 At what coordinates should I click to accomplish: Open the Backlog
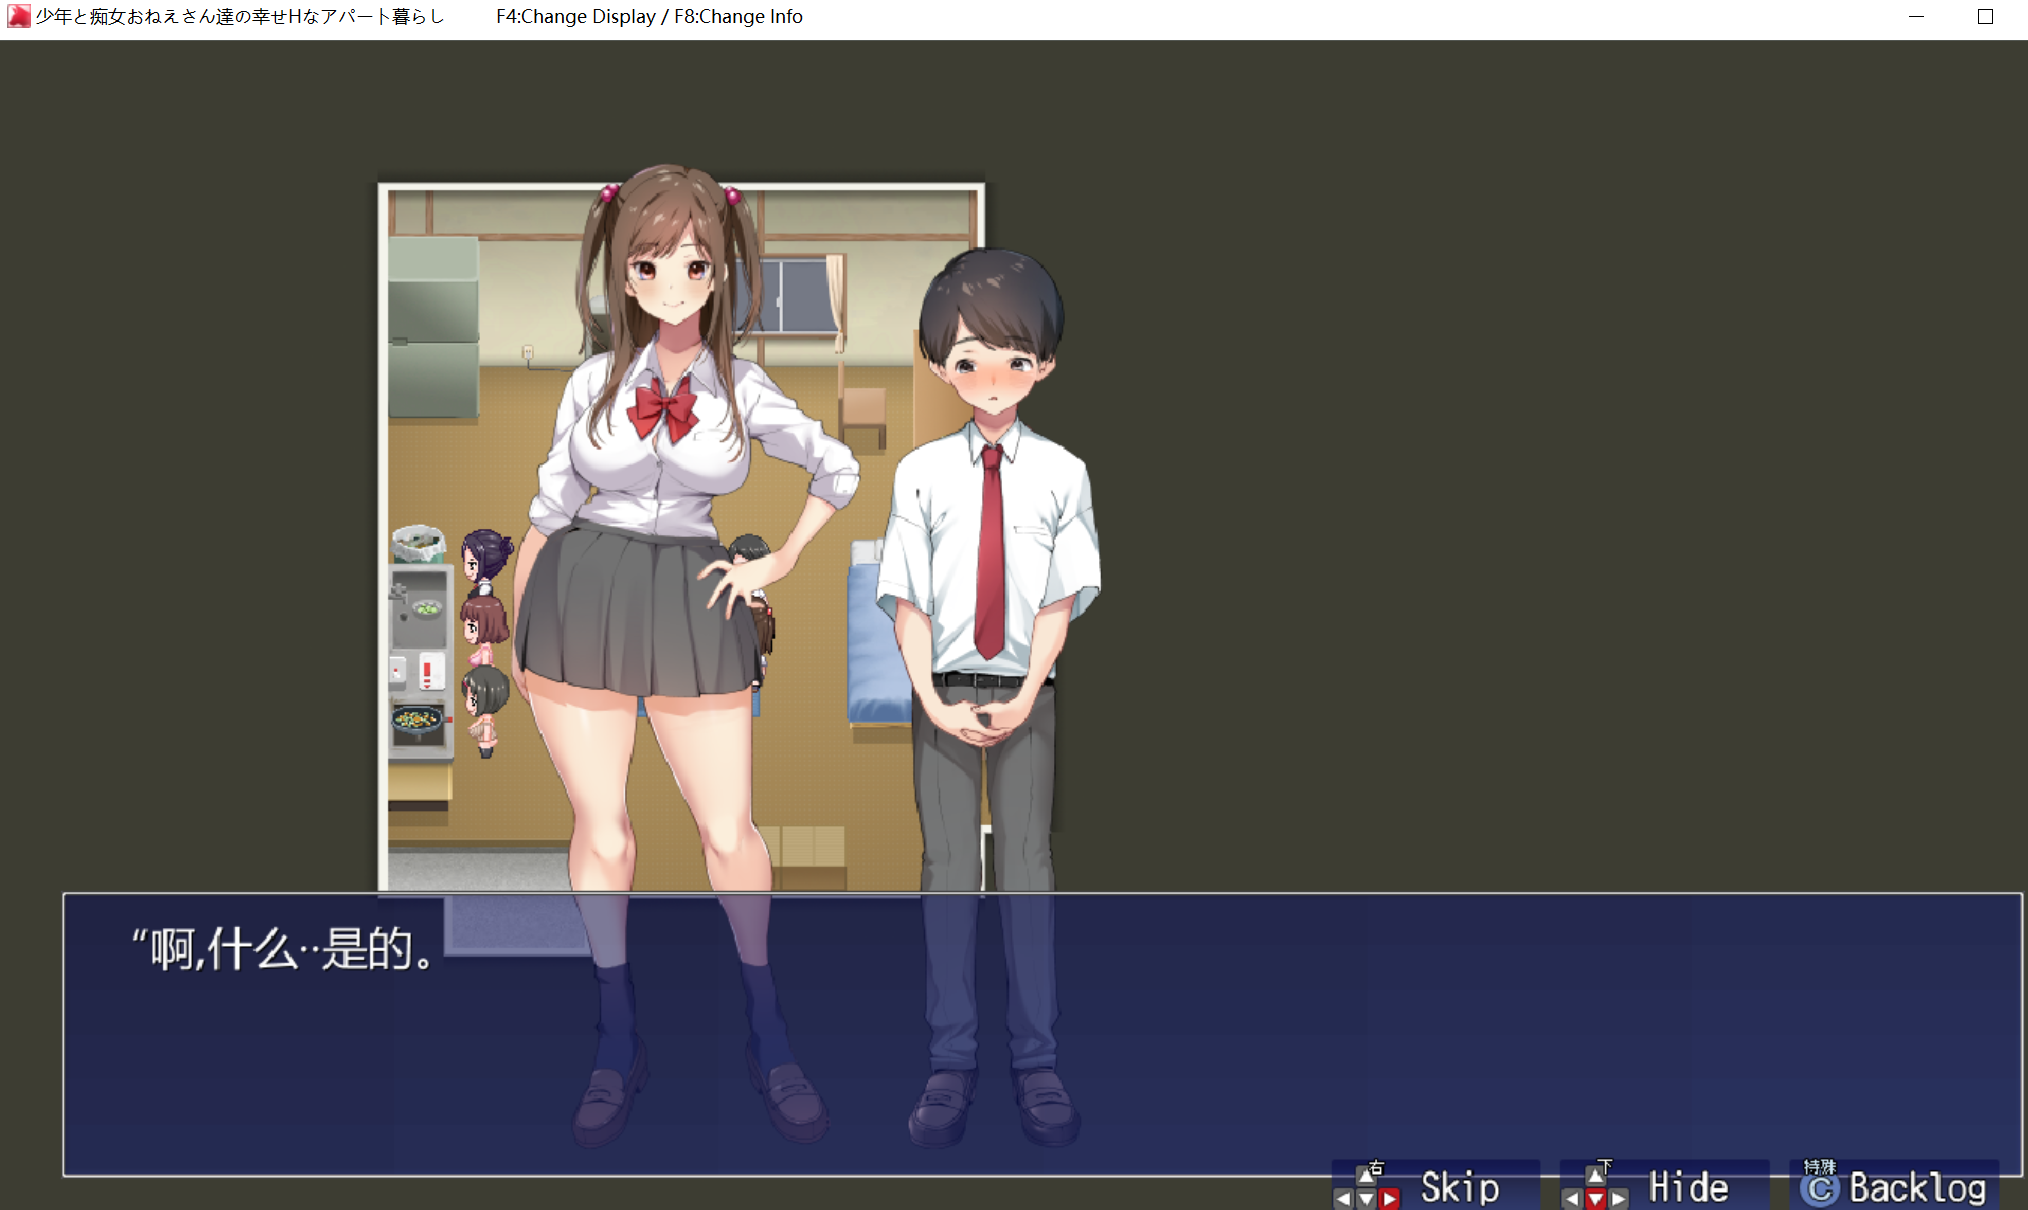click(1894, 1185)
